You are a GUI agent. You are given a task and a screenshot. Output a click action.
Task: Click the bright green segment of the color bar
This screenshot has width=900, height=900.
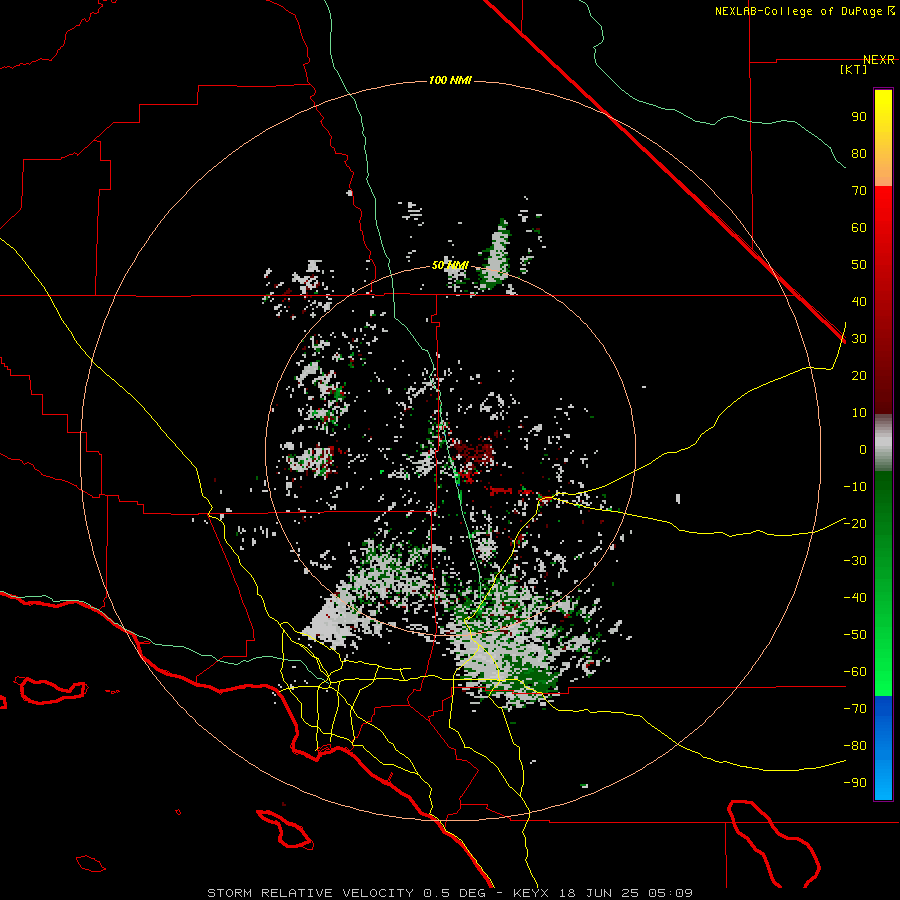point(883,583)
